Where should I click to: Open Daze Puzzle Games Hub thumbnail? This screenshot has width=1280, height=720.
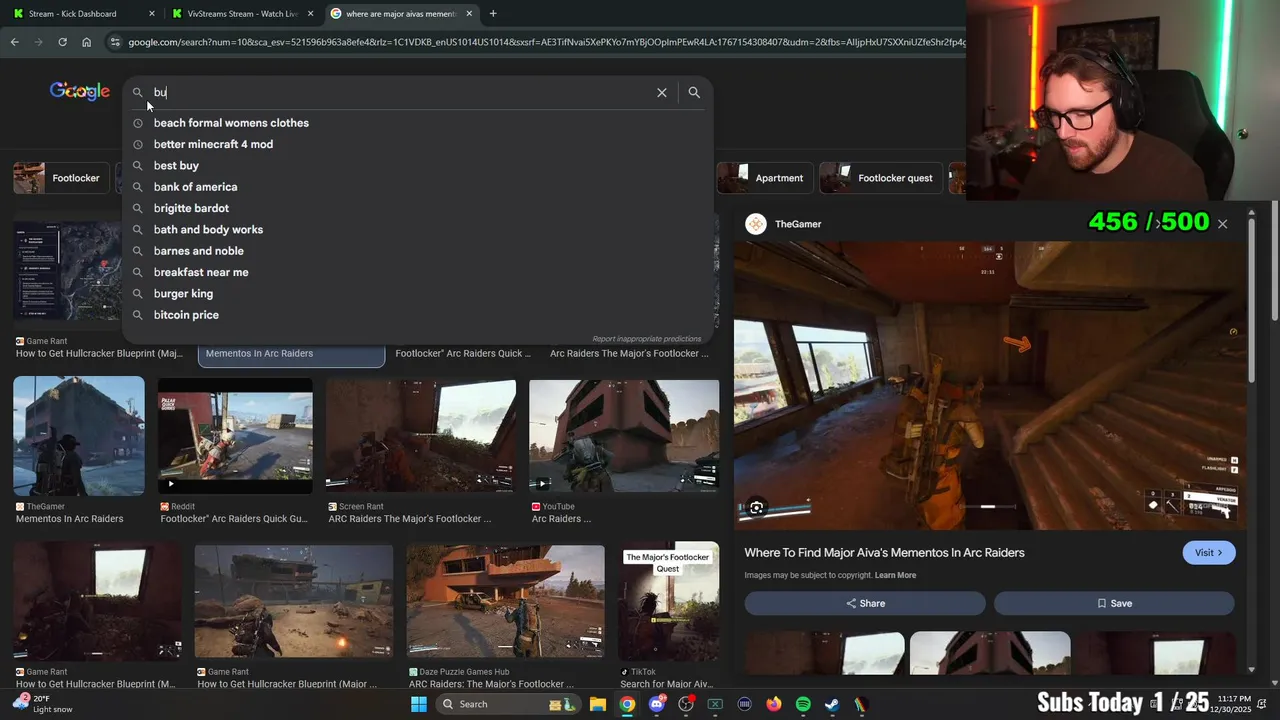[506, 602]
